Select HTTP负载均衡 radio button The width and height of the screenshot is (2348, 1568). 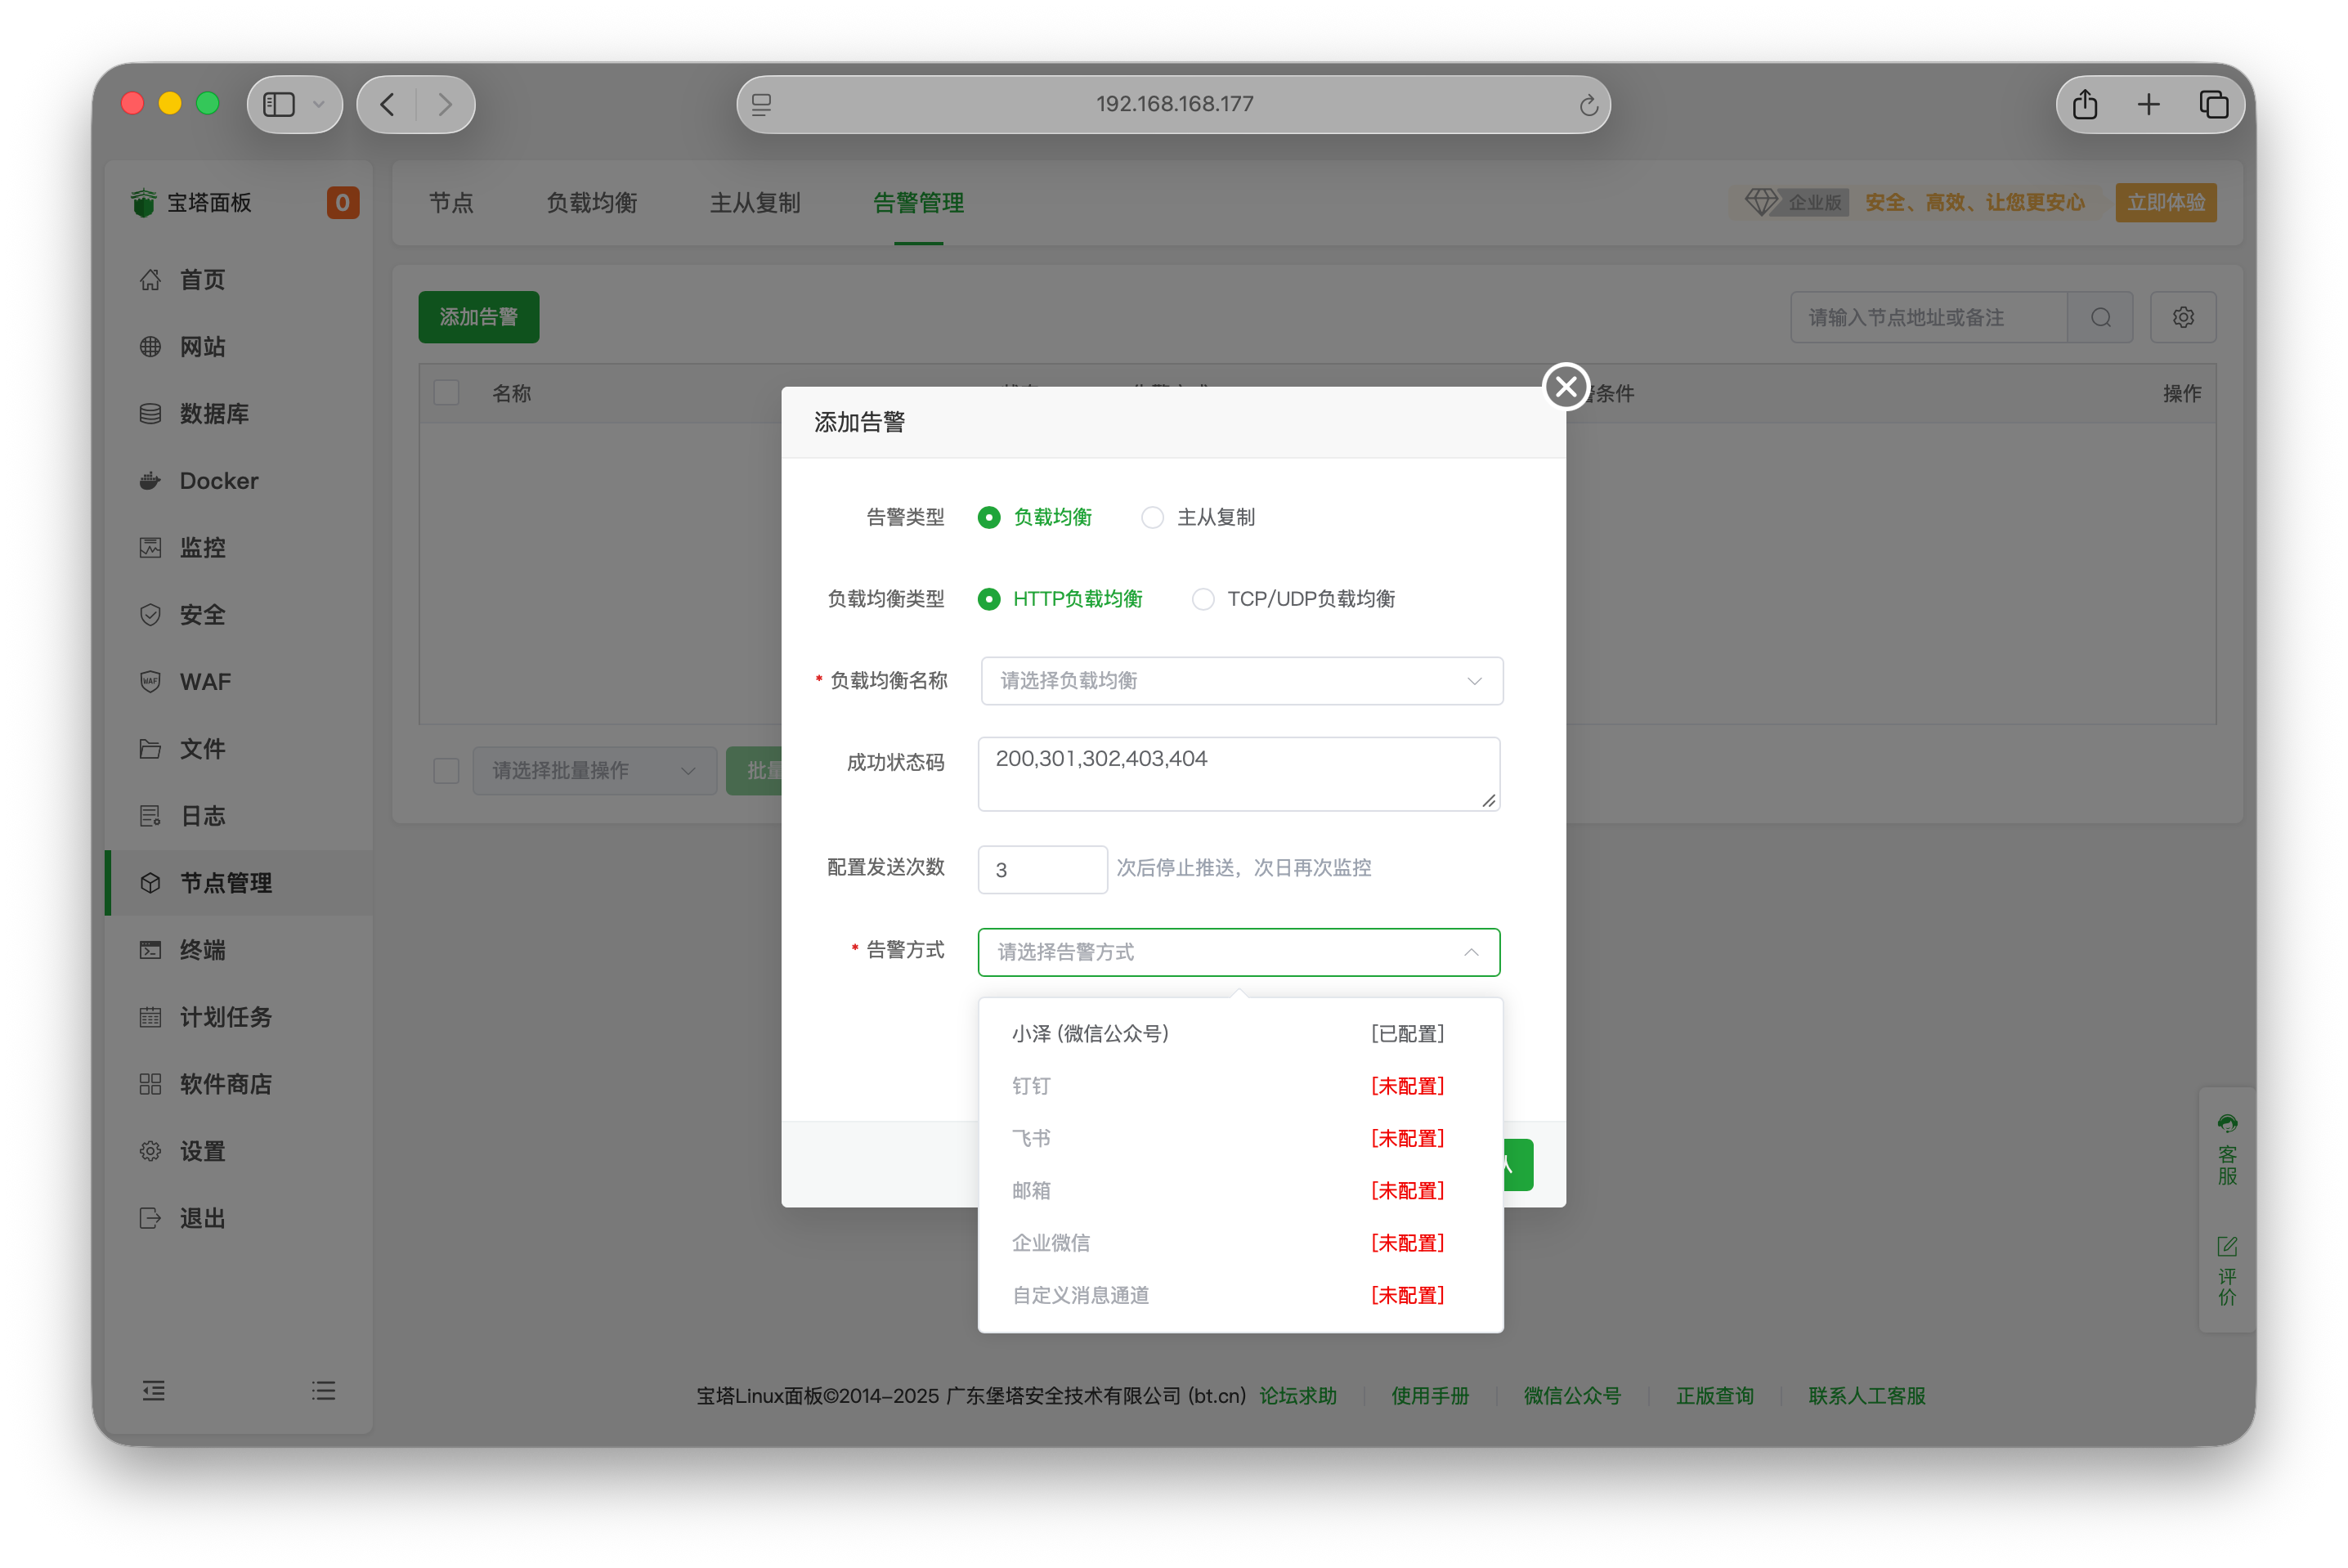coord(988,599)
